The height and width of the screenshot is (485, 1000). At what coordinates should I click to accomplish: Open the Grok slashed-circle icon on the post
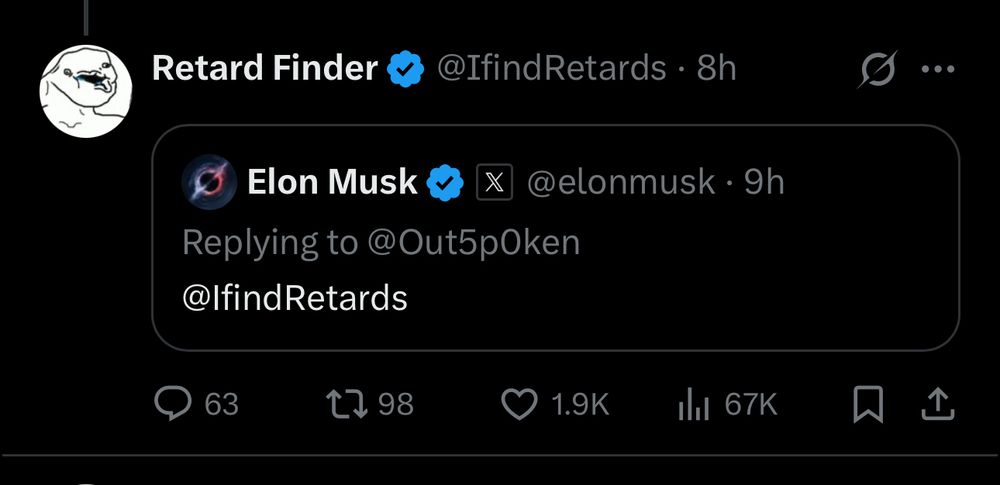tap(879, 68)
